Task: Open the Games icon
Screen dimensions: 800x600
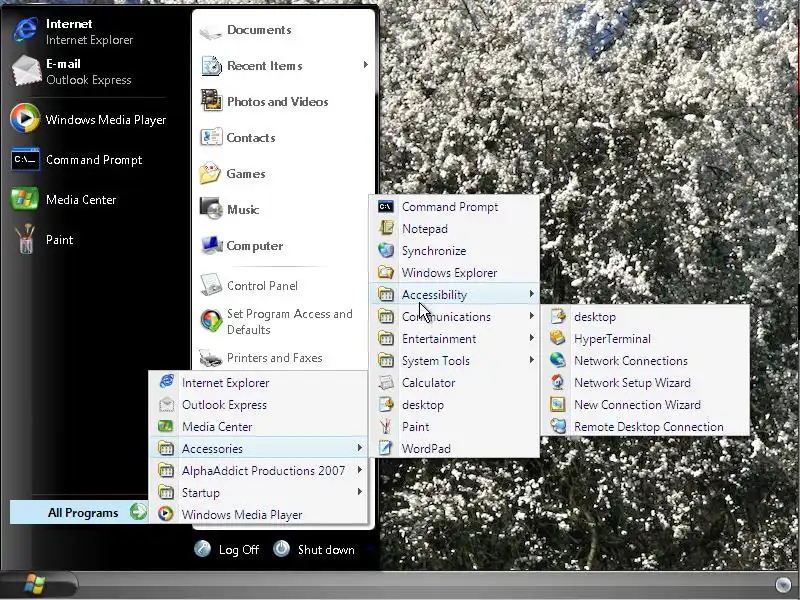Action: coord(210,173)
